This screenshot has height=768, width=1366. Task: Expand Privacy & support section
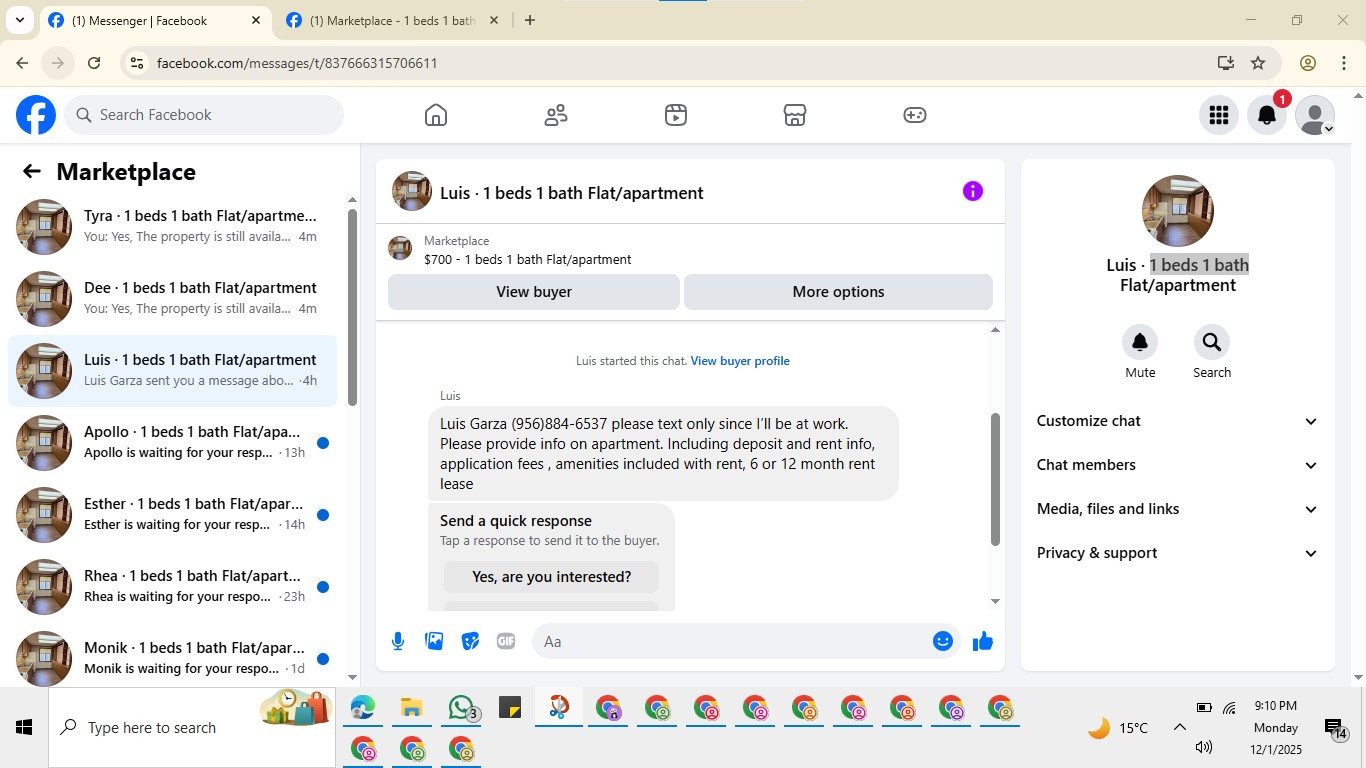(1178, 553)
